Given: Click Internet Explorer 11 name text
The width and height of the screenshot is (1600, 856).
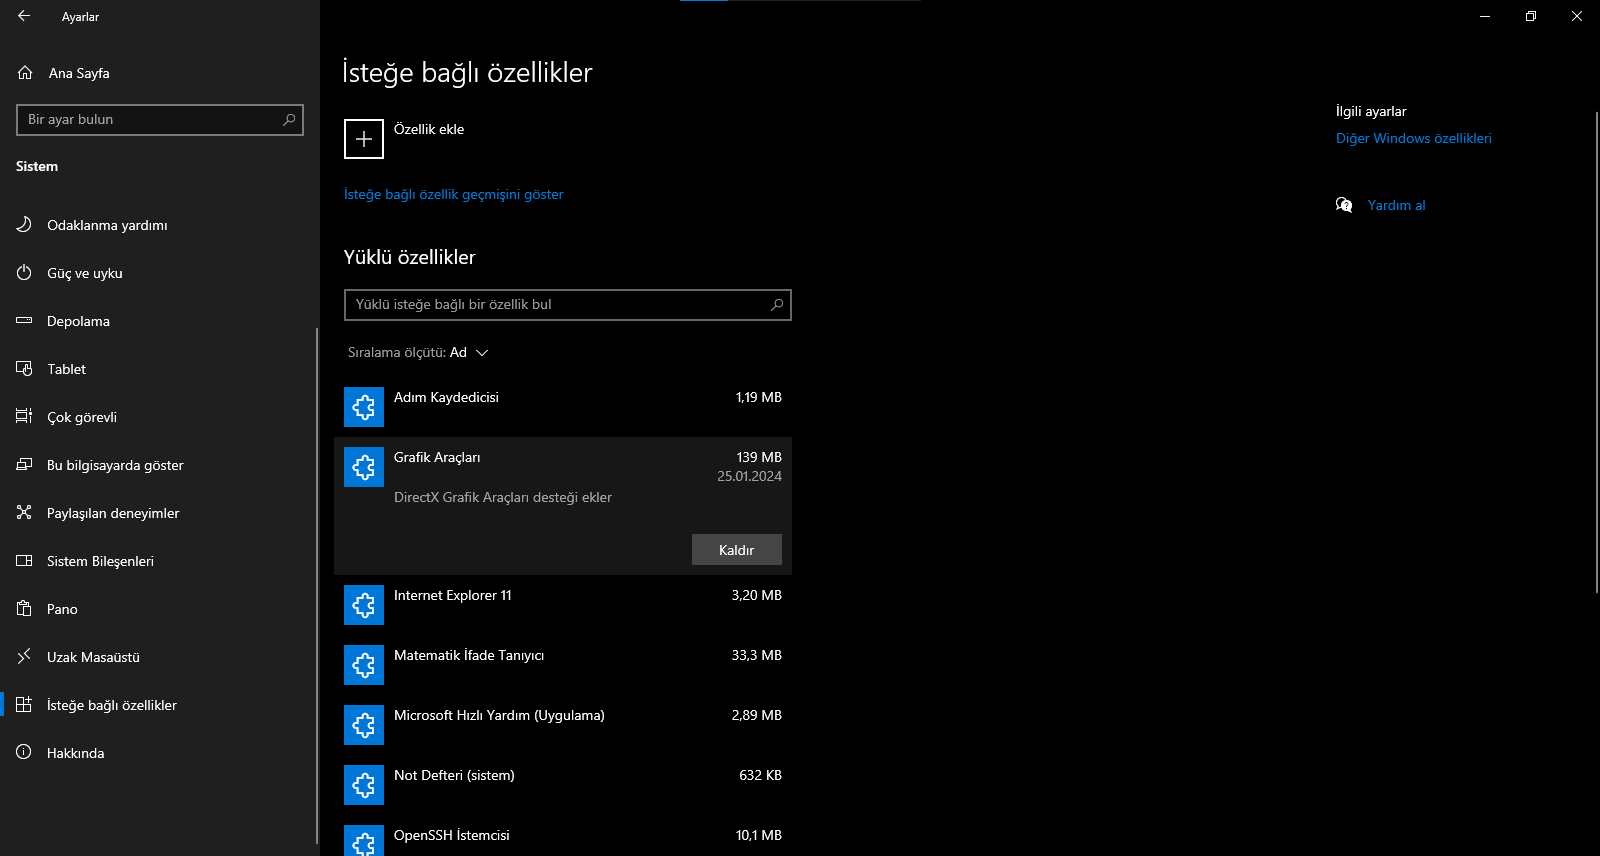Looking at the screenshot, I should [x=453, y=595].
